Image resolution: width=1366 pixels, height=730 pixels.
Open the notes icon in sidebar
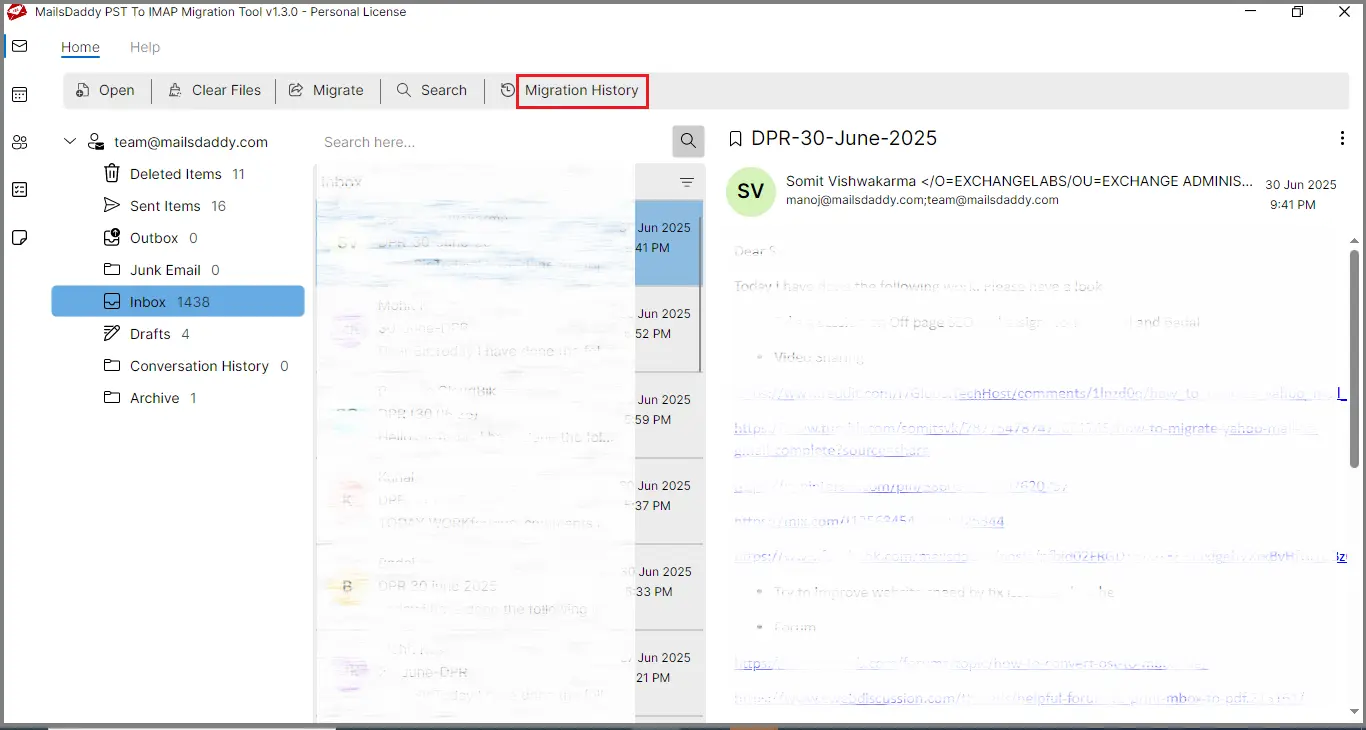[x=19, y=238]
